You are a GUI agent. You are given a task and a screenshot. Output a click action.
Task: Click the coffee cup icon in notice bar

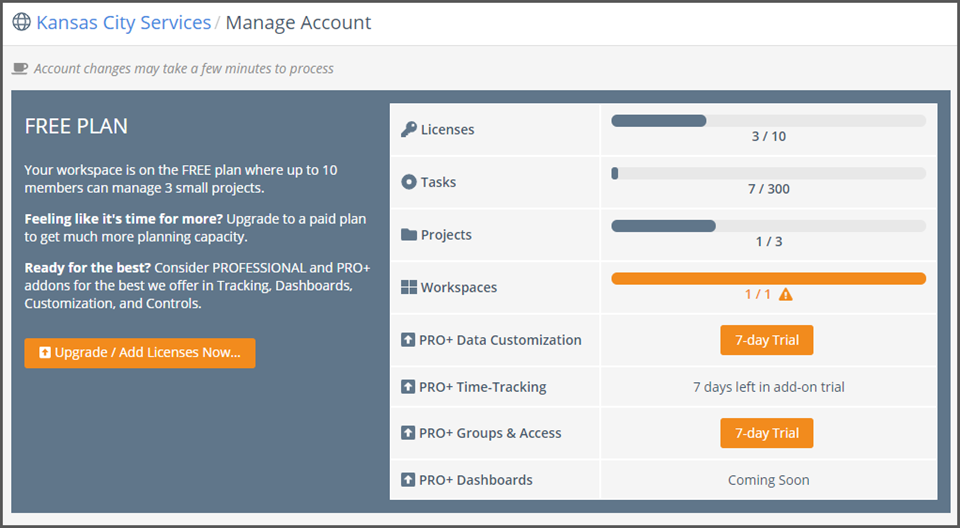[x=20, y=69]
